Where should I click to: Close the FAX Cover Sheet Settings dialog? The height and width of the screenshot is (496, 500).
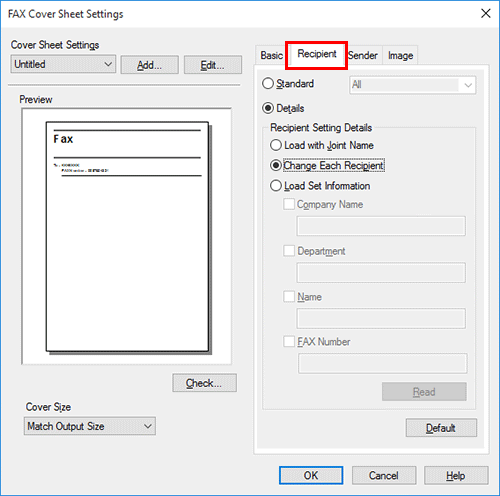tap(486, 13)
